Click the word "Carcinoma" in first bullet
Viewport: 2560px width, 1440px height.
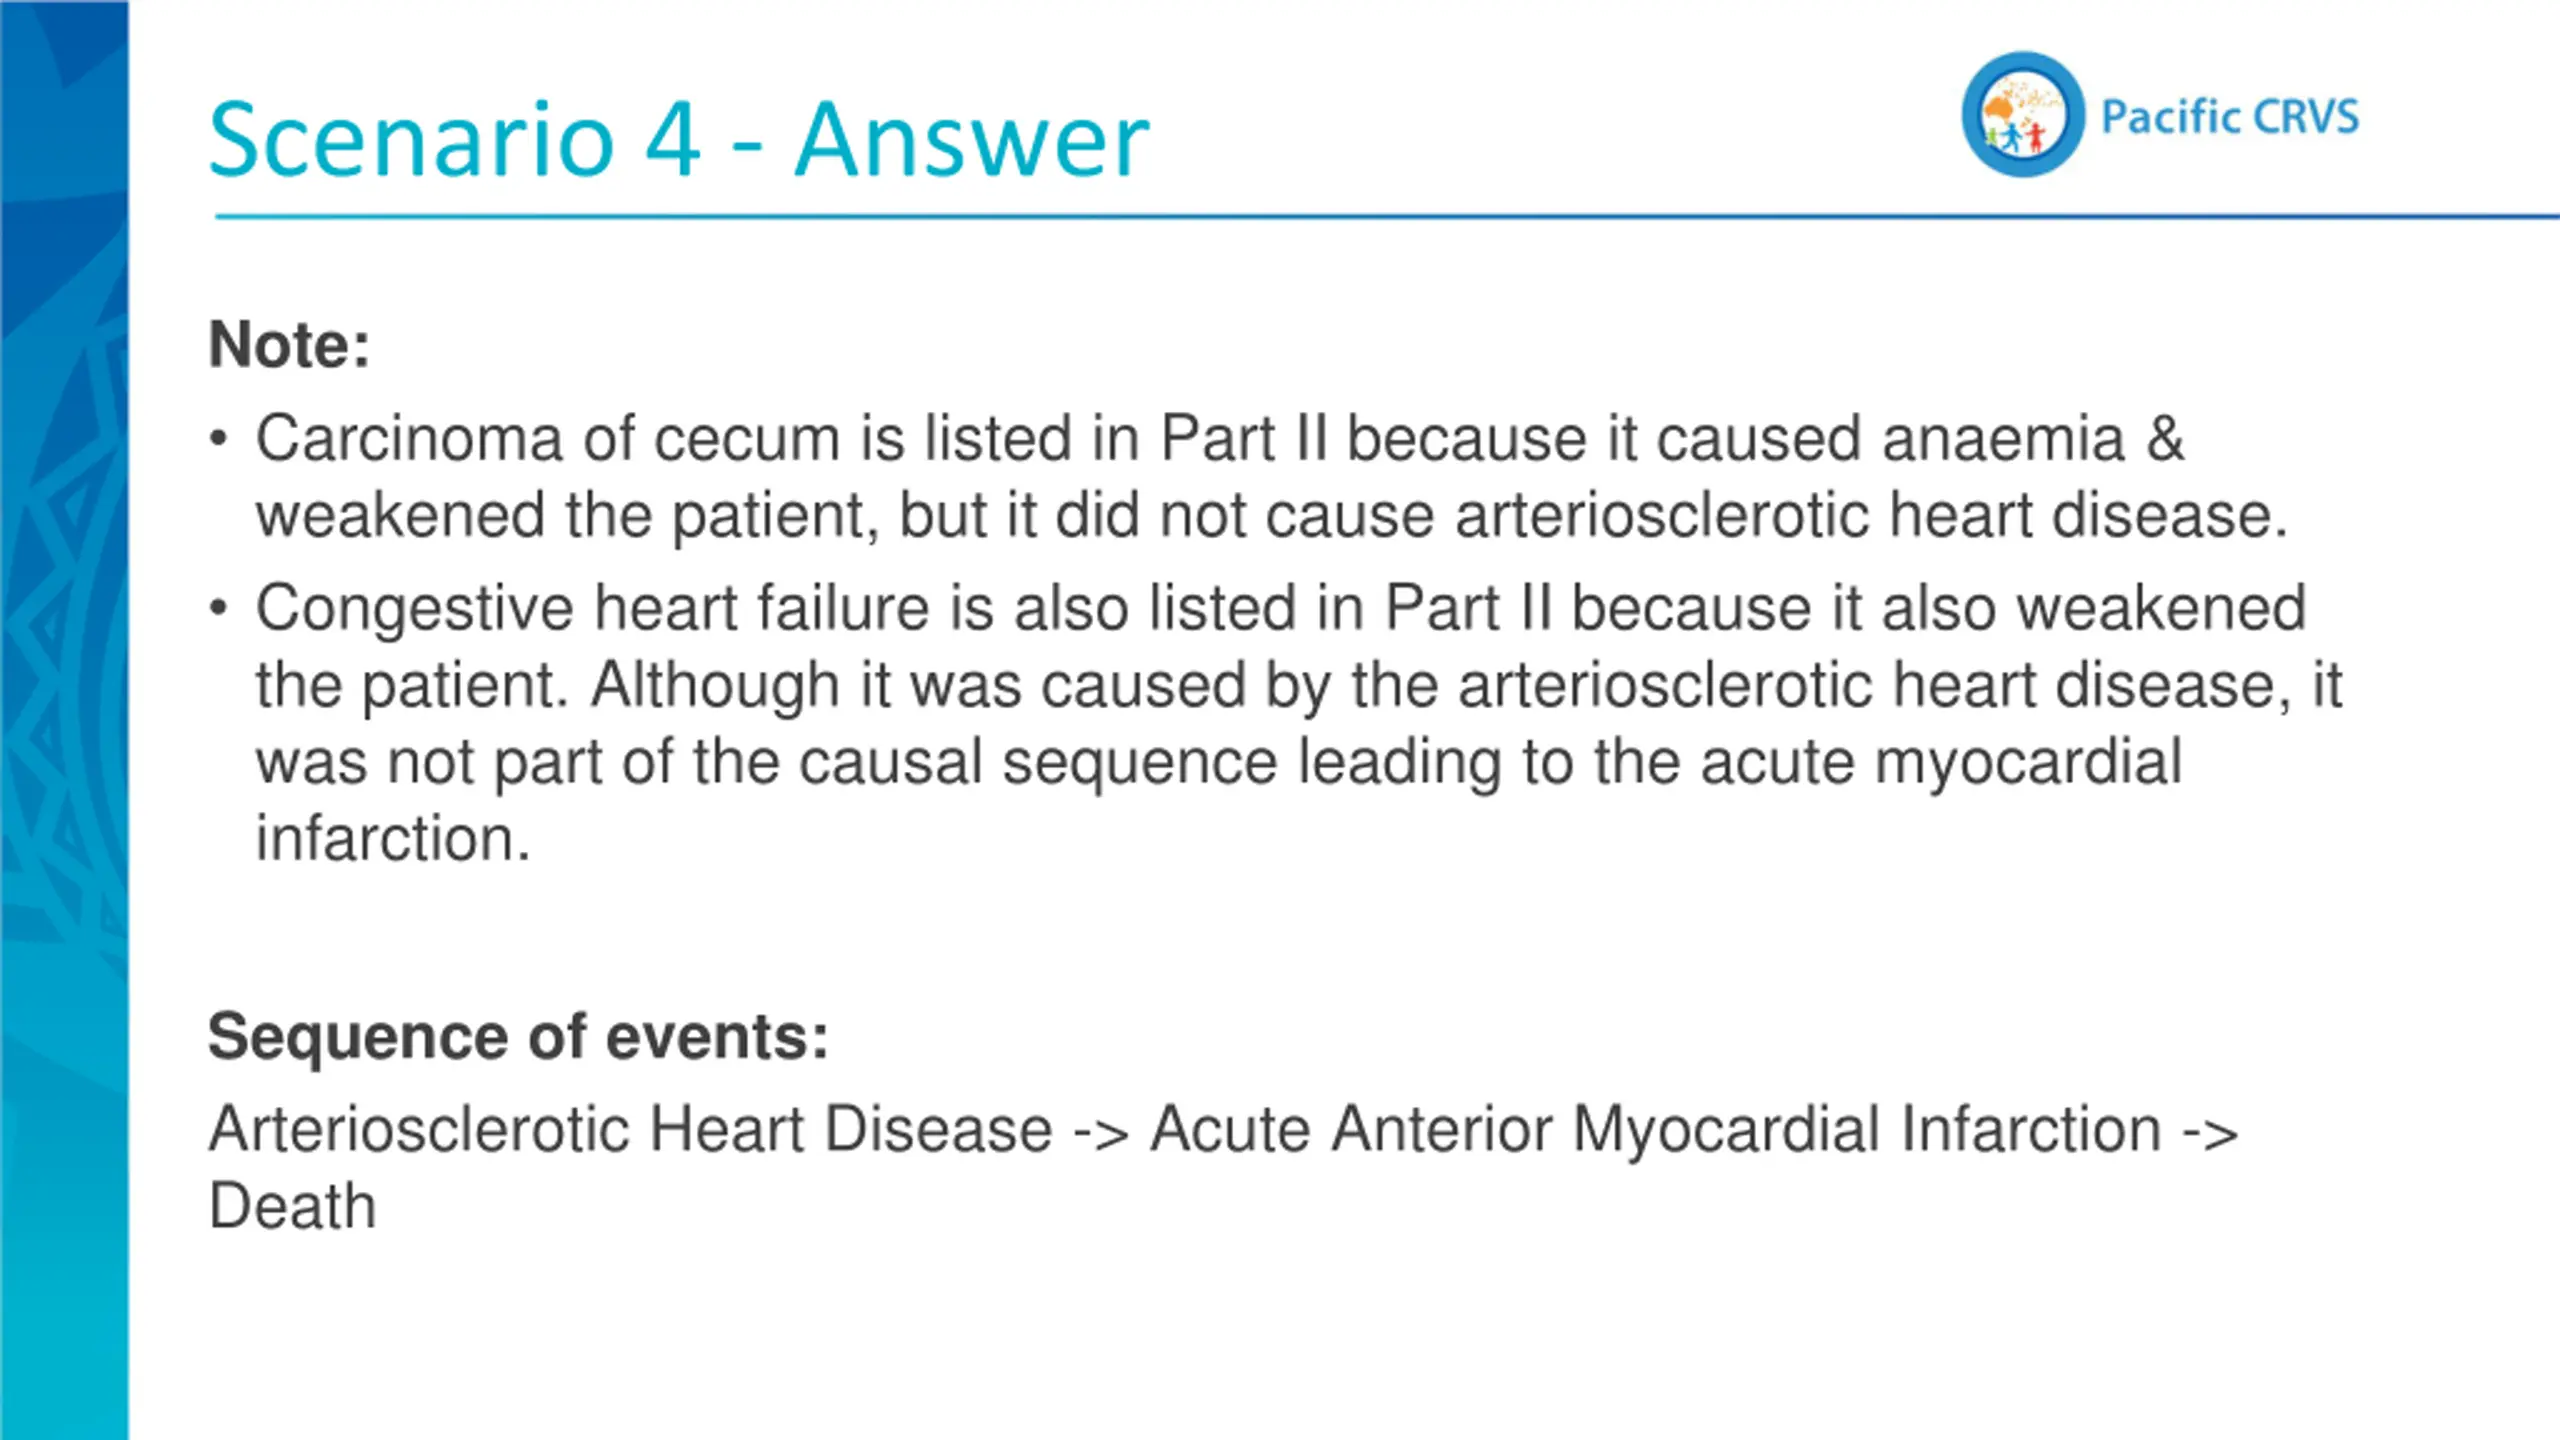pos(409,439)
